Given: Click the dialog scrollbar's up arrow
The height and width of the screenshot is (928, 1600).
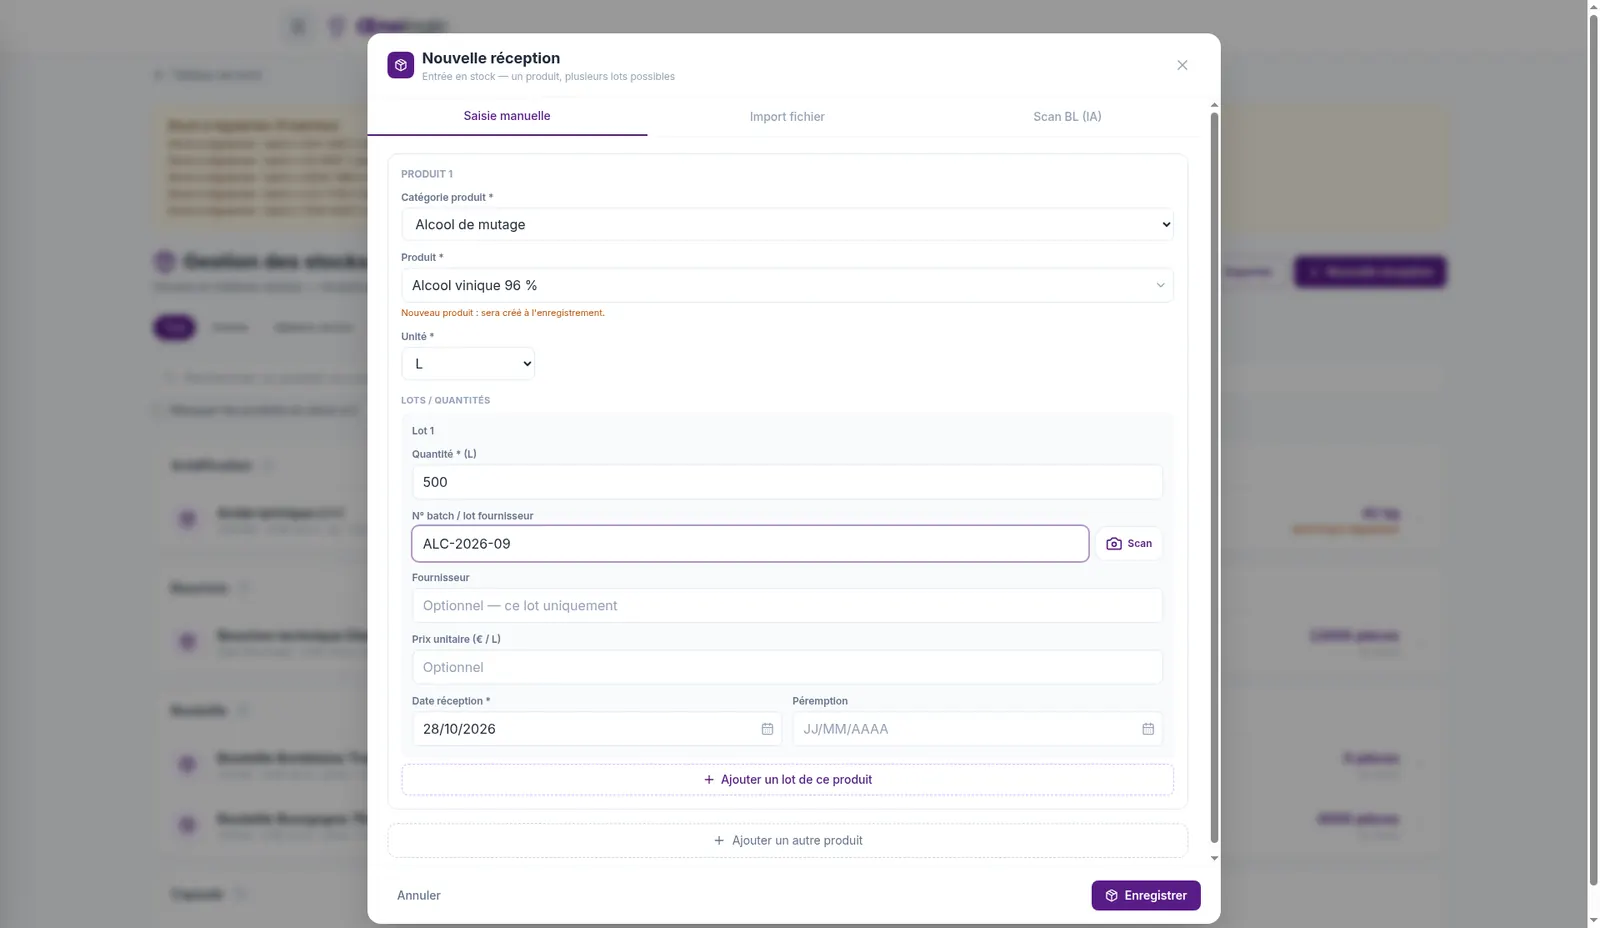Looking at the screenshot, I should tap(1214, 105).
